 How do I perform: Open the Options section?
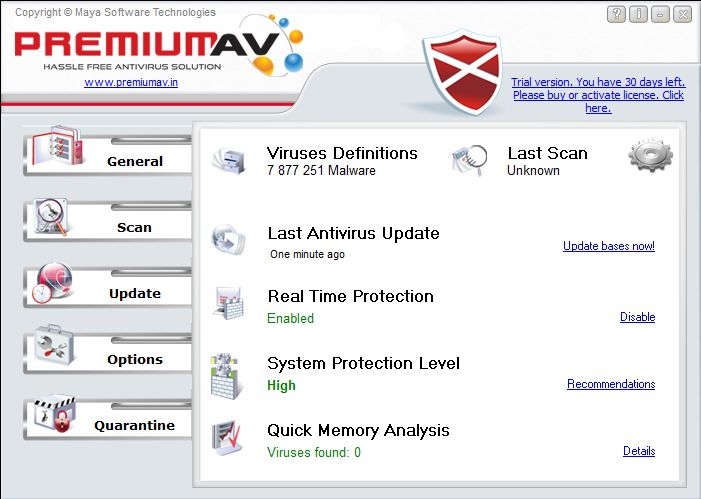click(x=107, y=353)
